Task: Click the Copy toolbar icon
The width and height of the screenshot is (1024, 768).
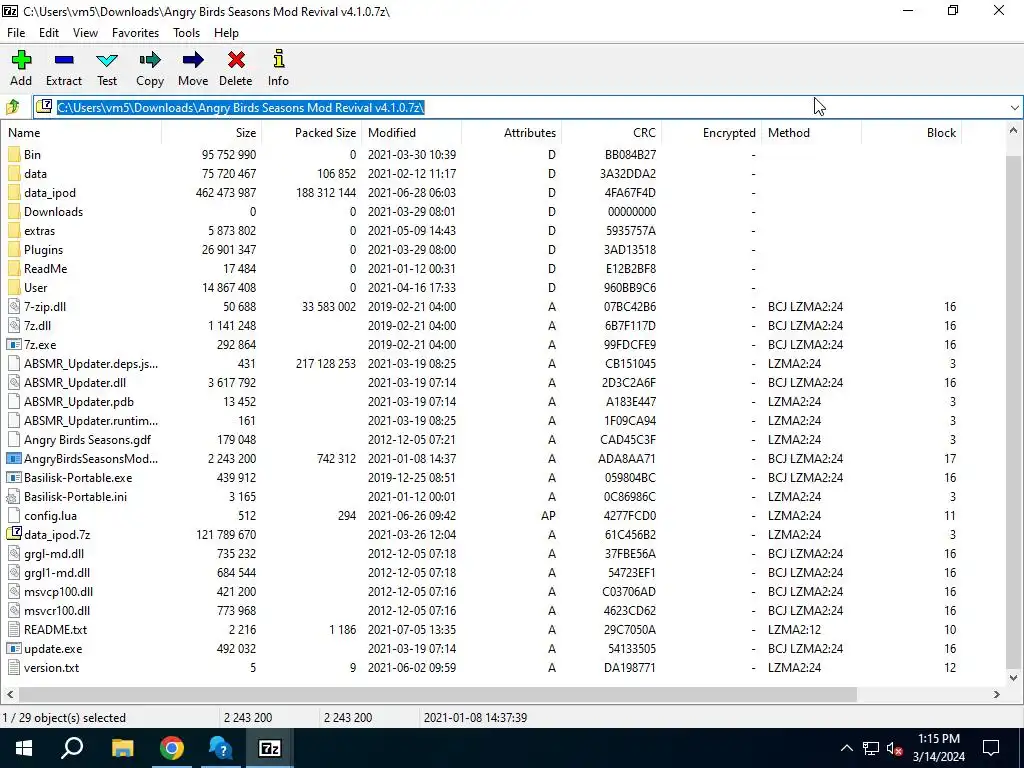Action: [150, 60]
